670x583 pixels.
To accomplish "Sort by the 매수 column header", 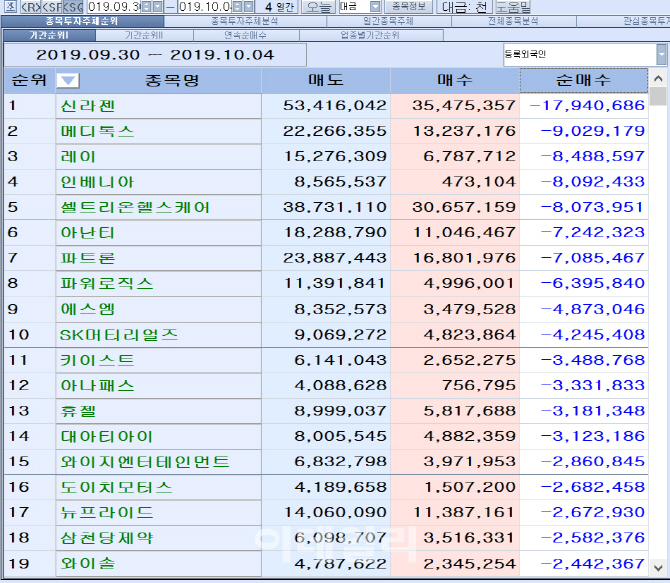I will tap(455, 80).
